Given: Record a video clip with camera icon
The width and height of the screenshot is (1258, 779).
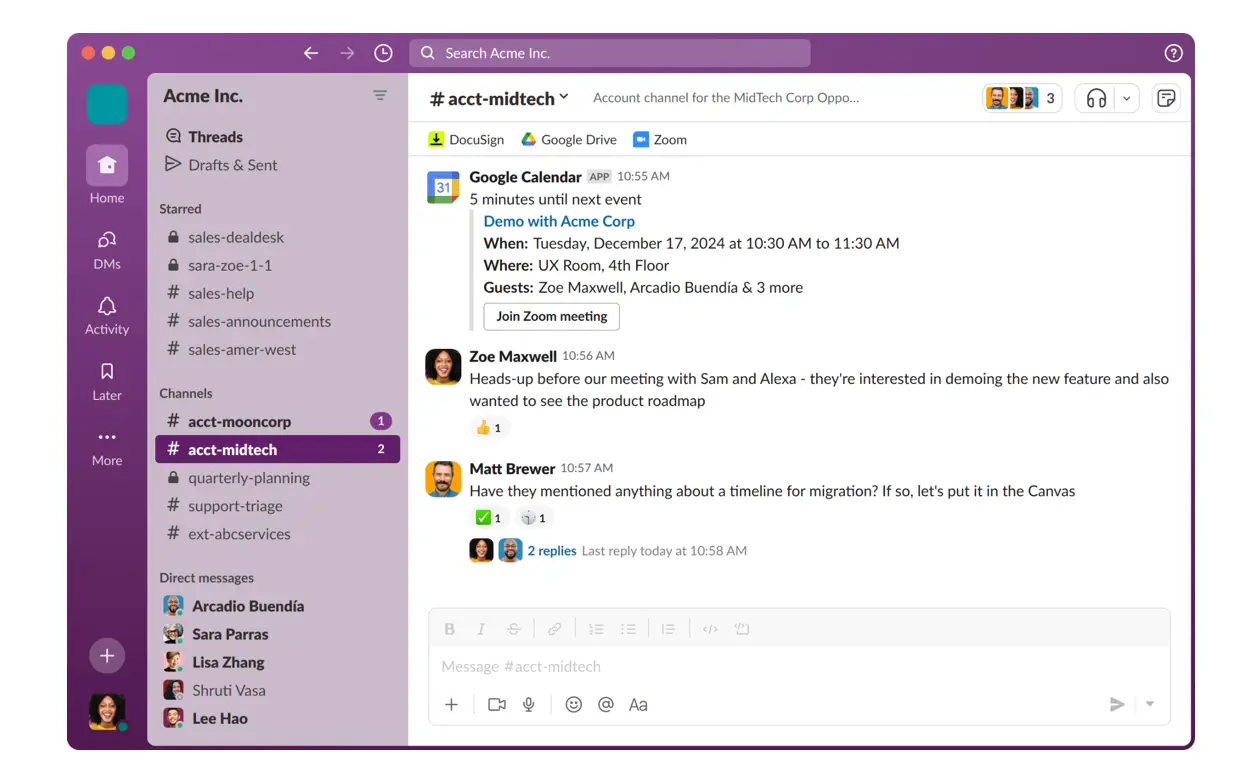Looking at the screenshot, I should (496, 705).
